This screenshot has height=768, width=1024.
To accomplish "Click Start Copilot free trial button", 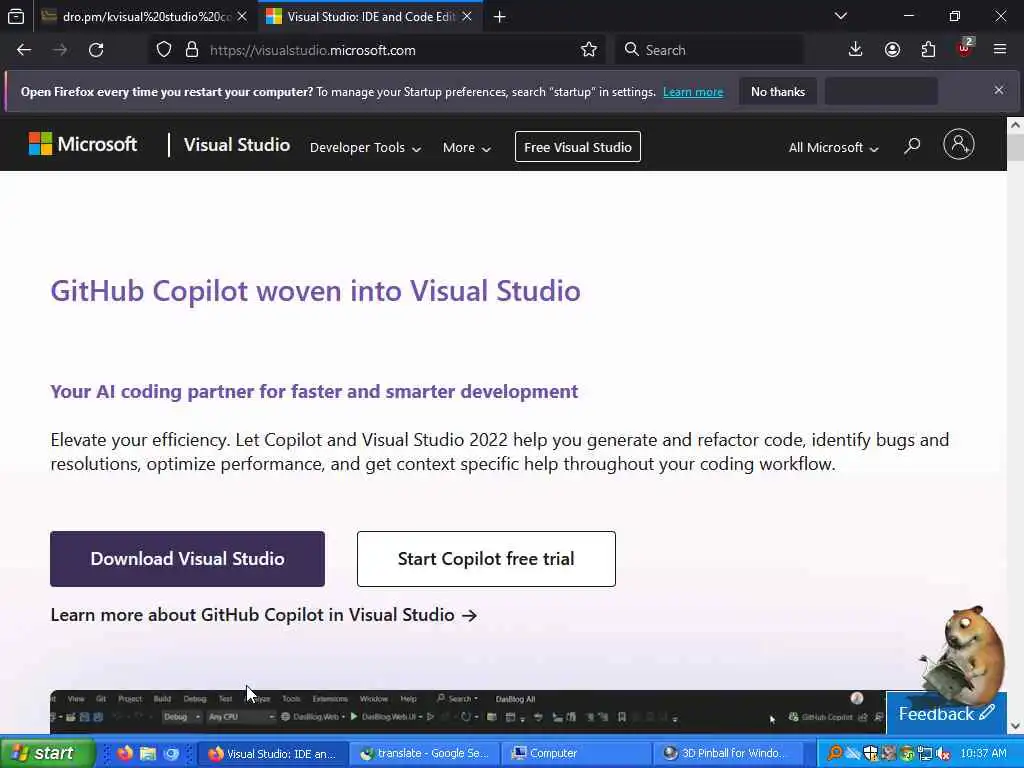I will [486, 558].
